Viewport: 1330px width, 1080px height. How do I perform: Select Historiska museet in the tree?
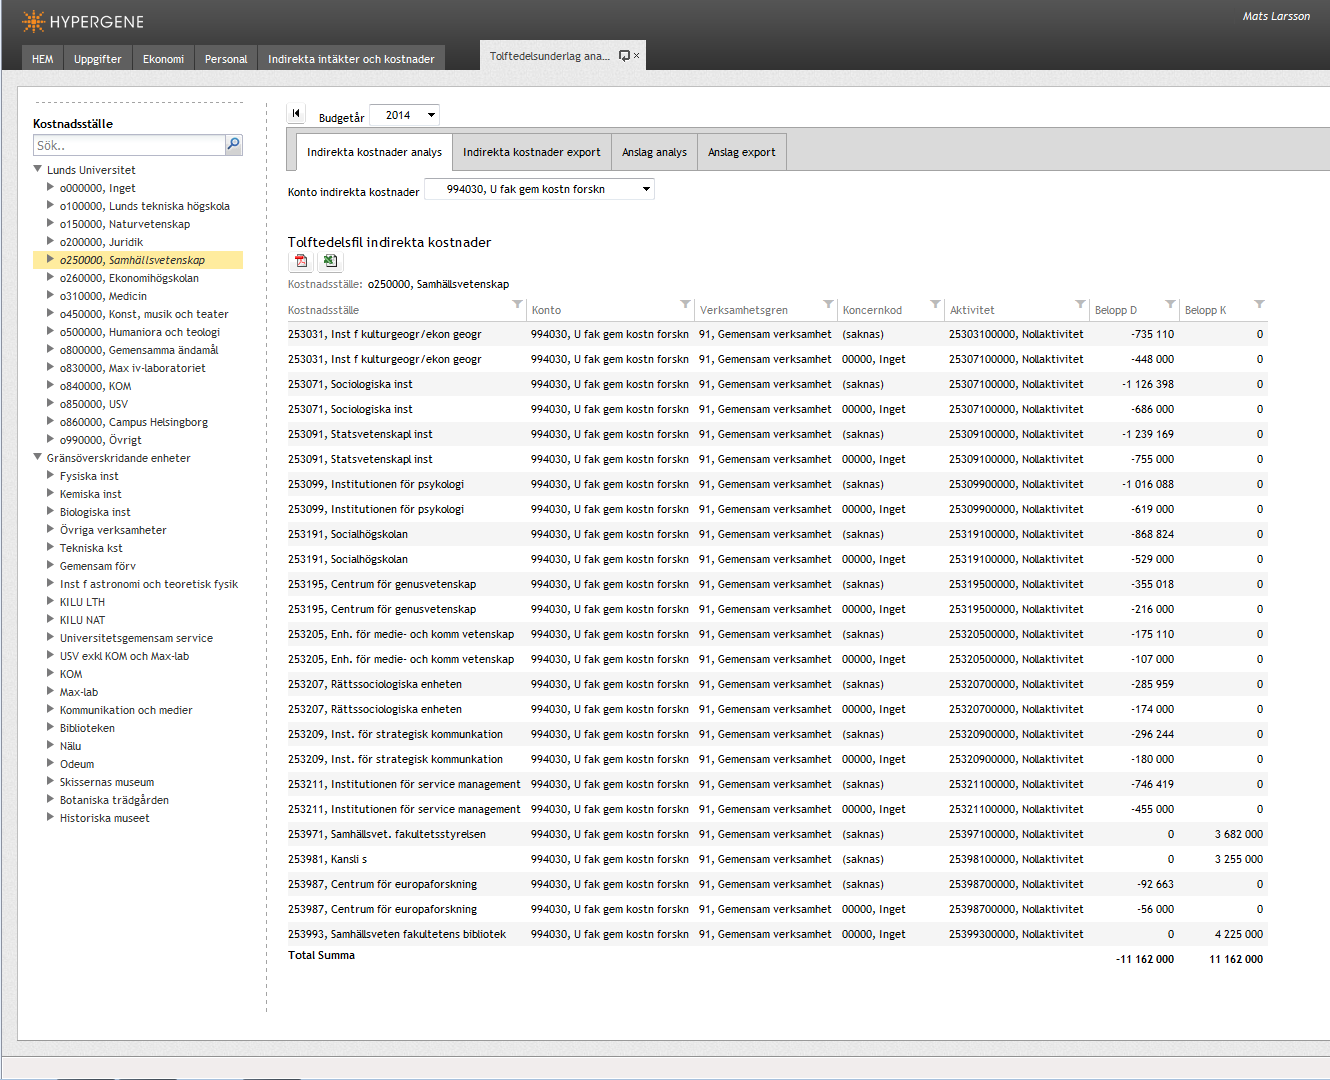(104, 818)
